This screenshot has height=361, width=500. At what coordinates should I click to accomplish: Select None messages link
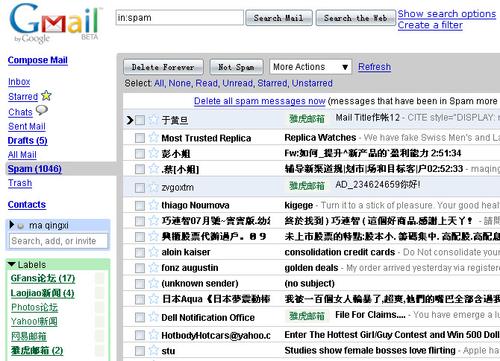tap(180, 83)
